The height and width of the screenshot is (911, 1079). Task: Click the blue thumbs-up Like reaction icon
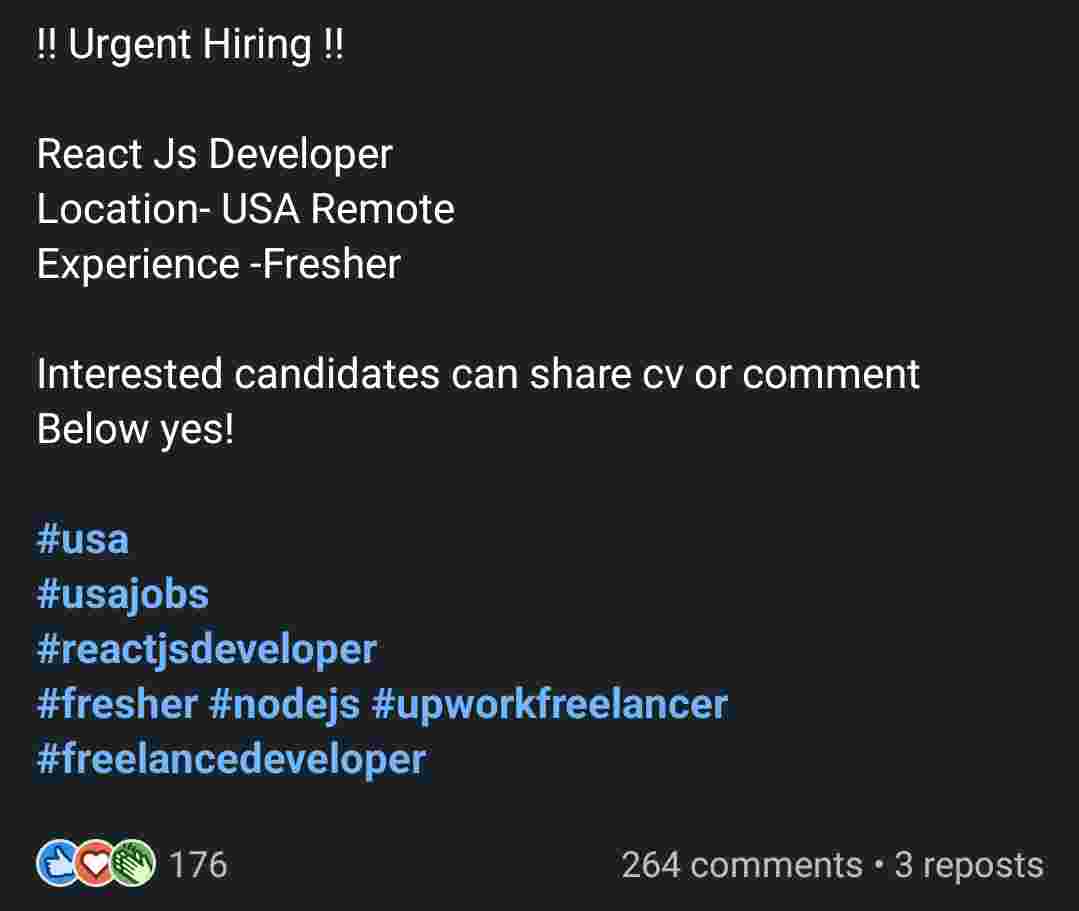pos(56,863)
